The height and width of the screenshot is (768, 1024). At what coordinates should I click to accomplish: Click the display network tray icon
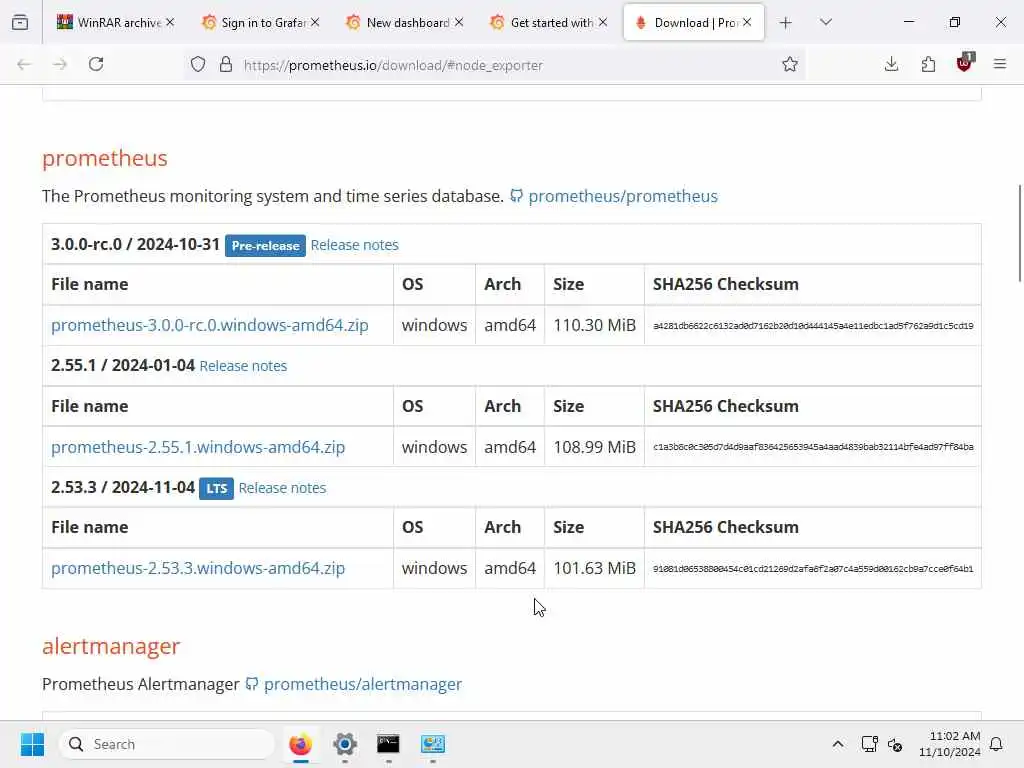[869, 744]
